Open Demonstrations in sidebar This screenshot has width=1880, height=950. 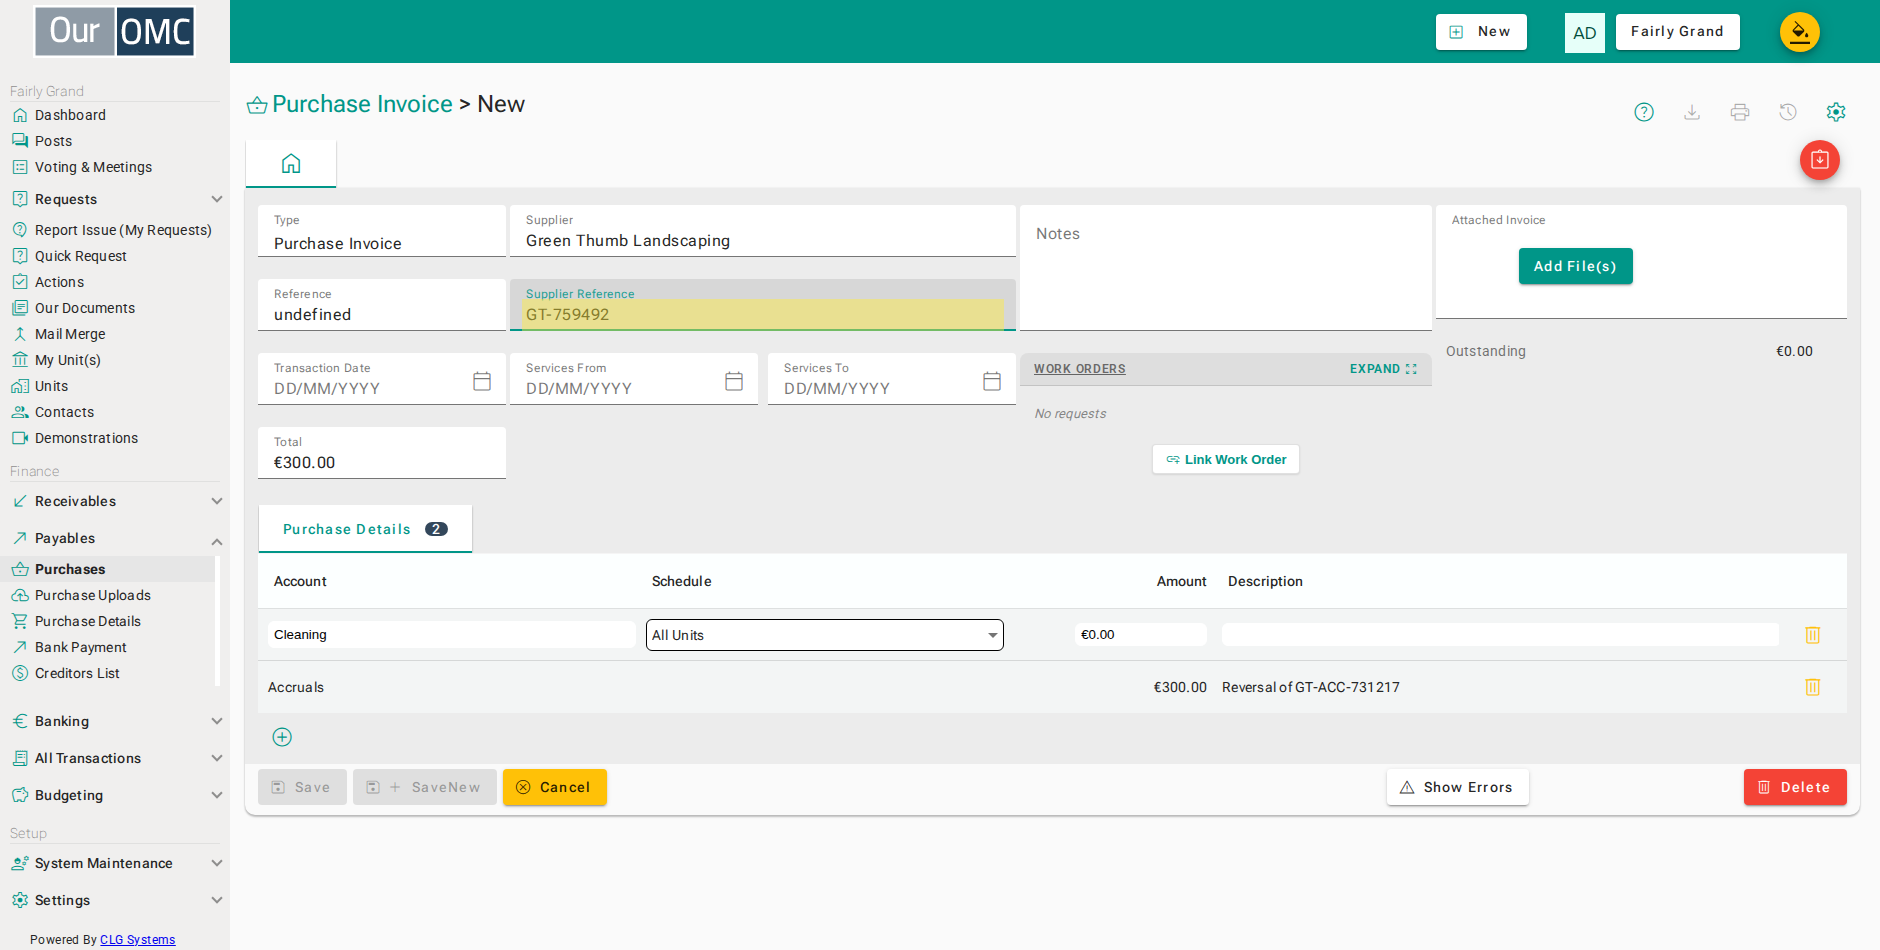click(86, 438)
